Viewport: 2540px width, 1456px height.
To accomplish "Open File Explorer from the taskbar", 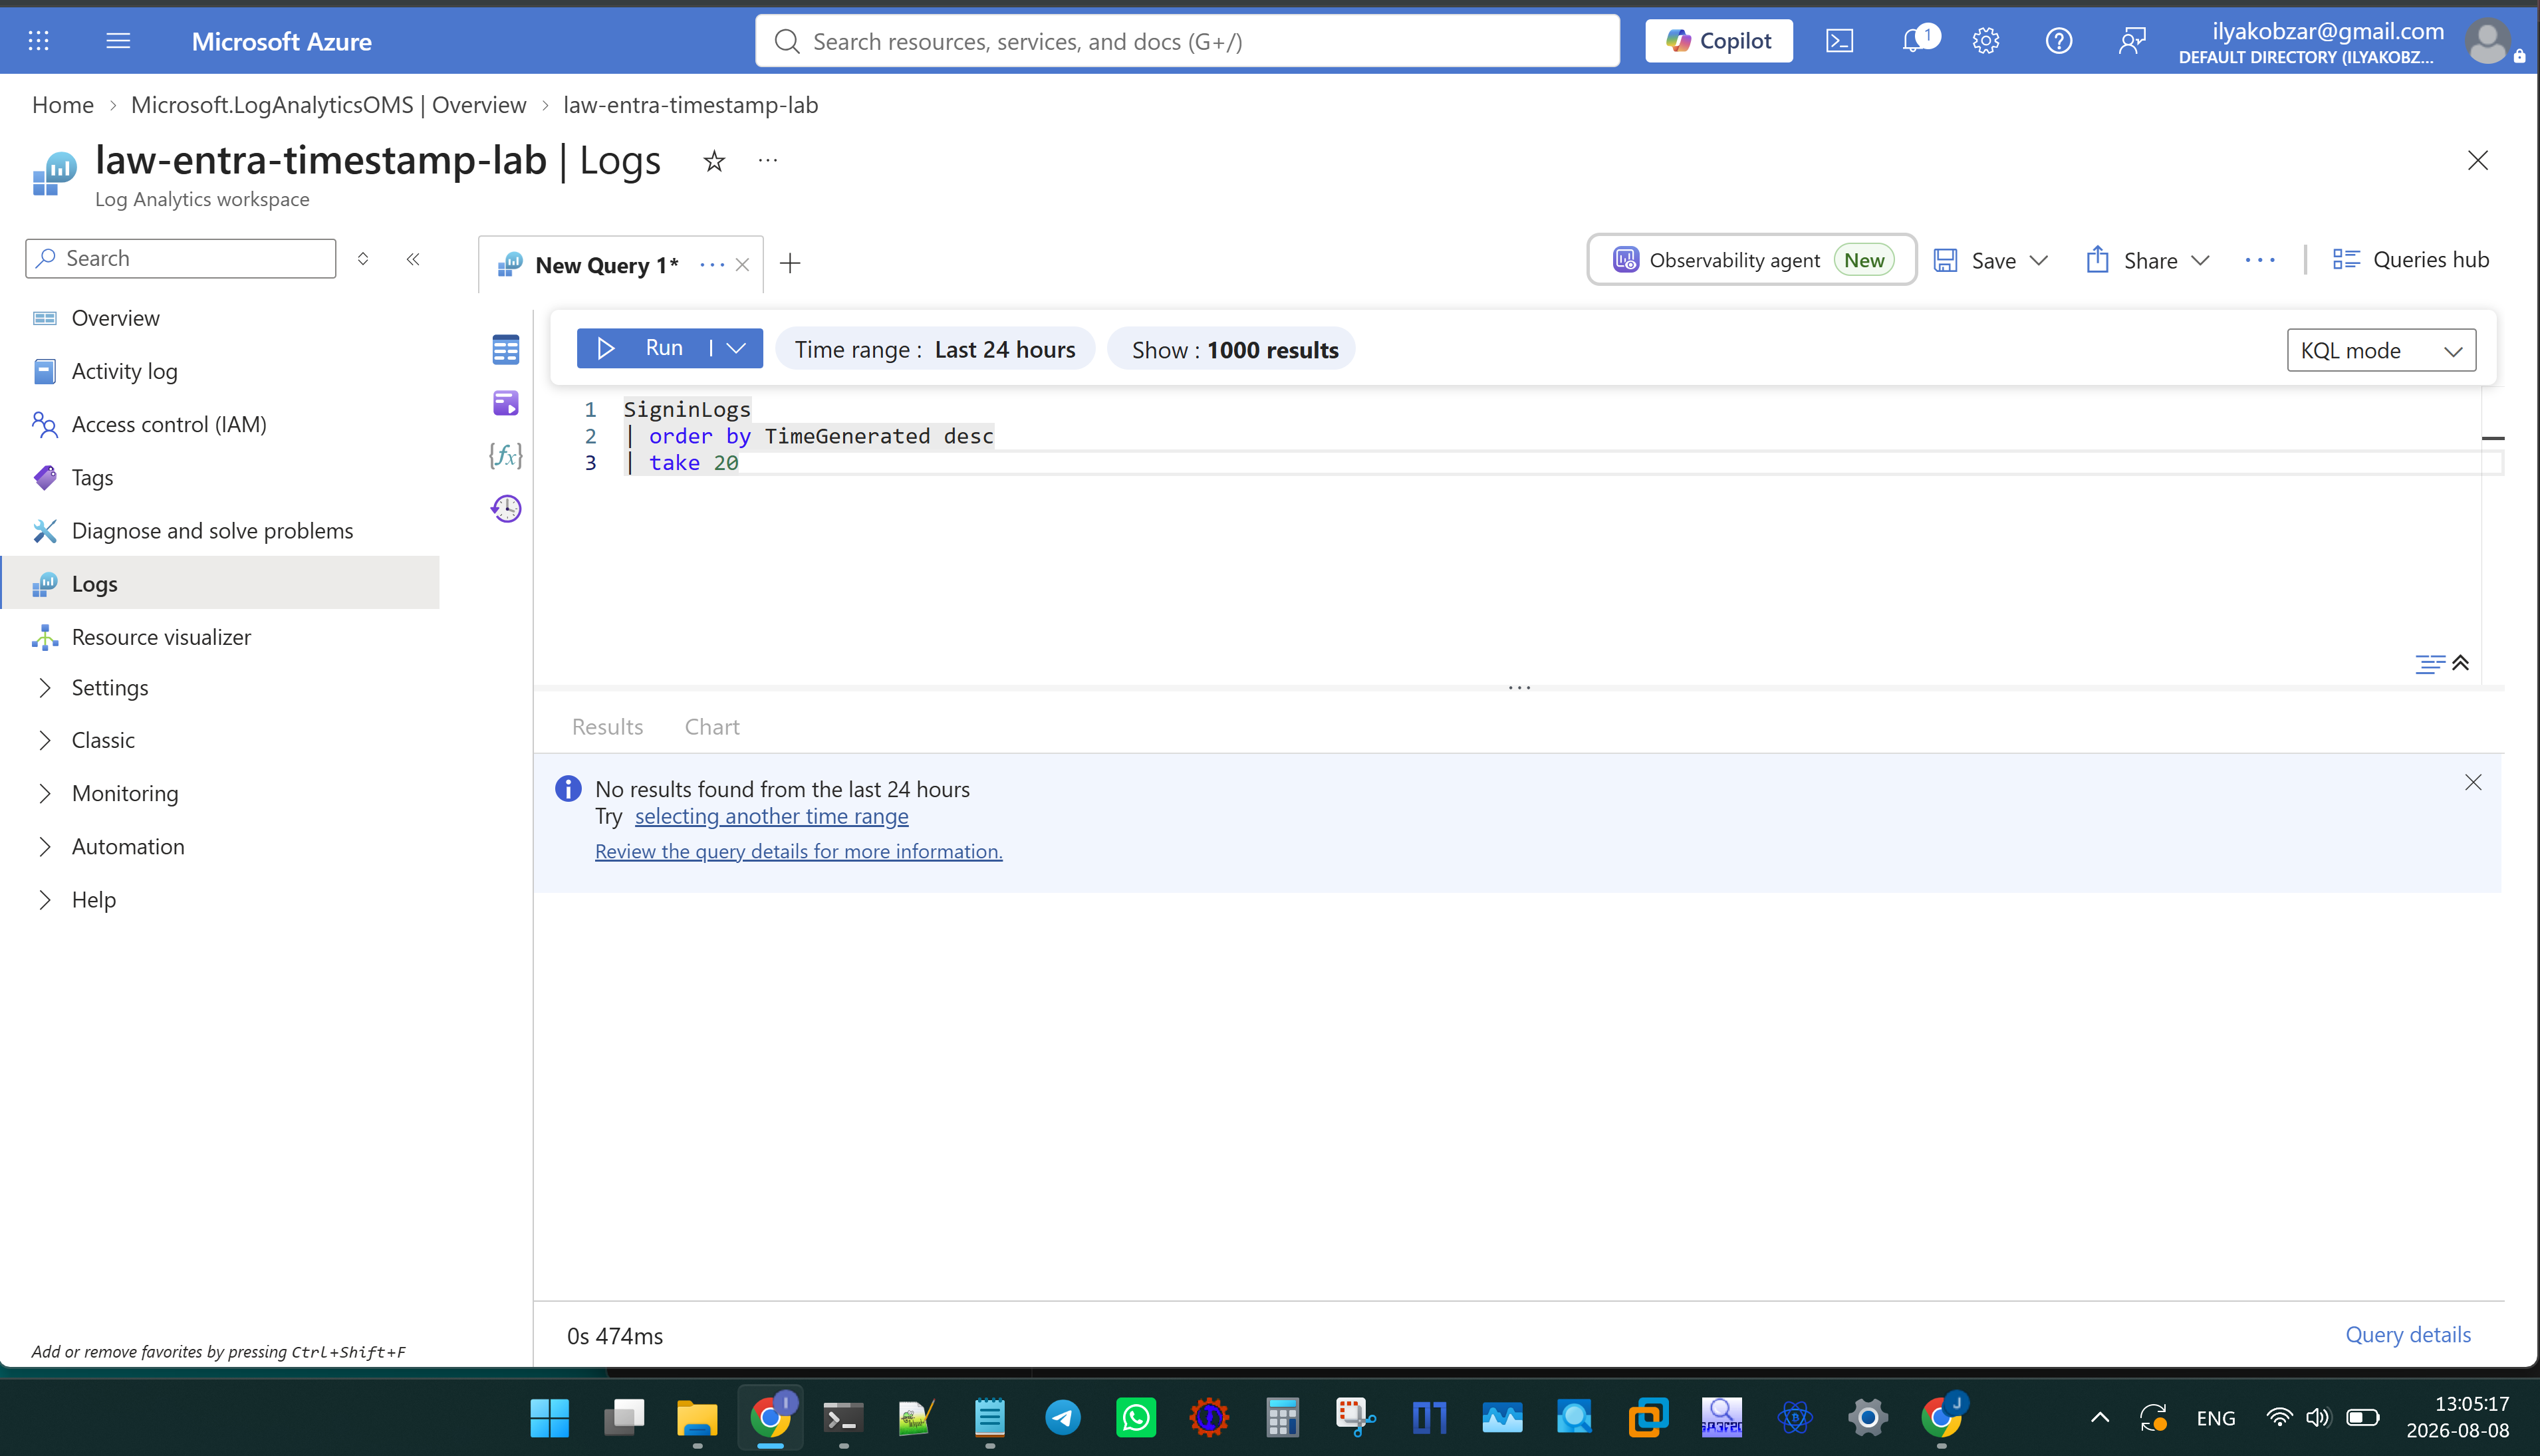I will (x=697, y=1417).
